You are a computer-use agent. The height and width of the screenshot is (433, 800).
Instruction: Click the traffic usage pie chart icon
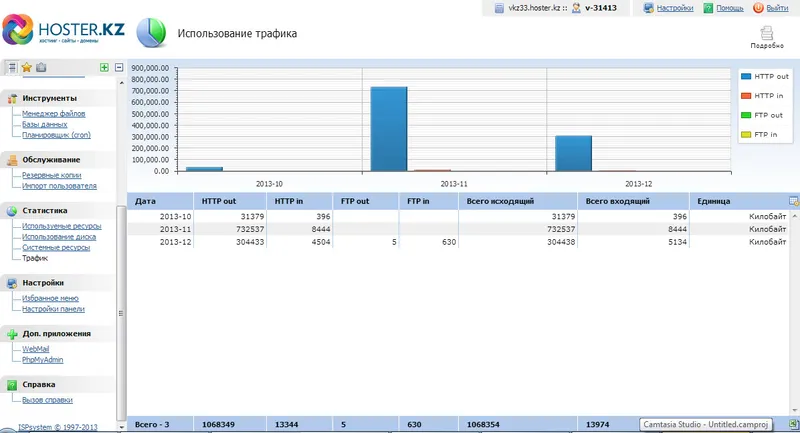(151, 33)
